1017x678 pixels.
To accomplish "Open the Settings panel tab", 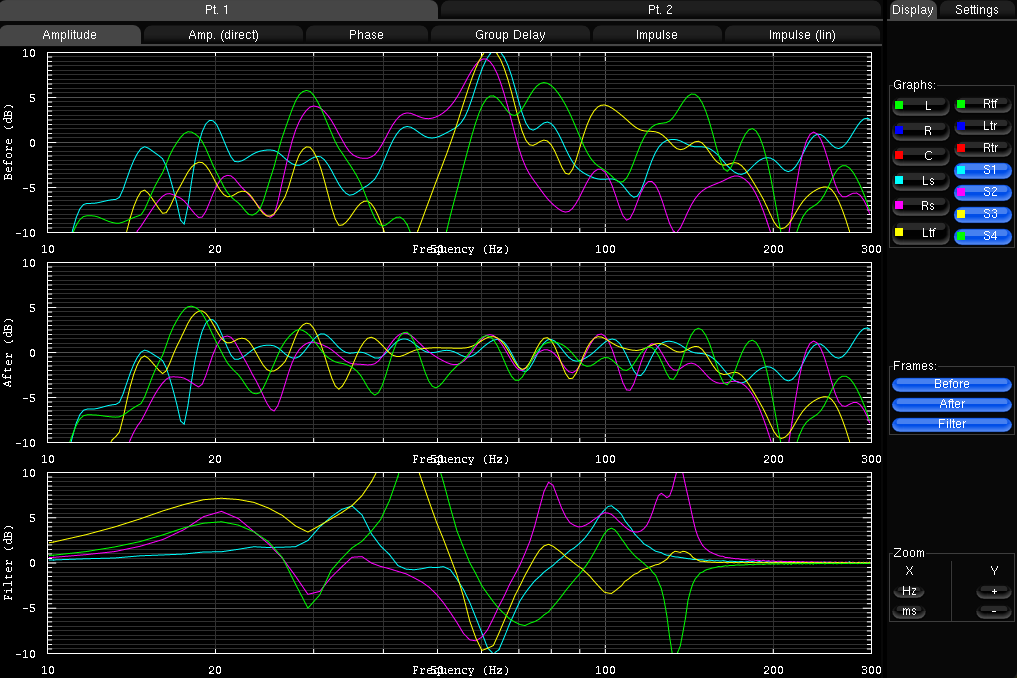I will tap(976, 10).
